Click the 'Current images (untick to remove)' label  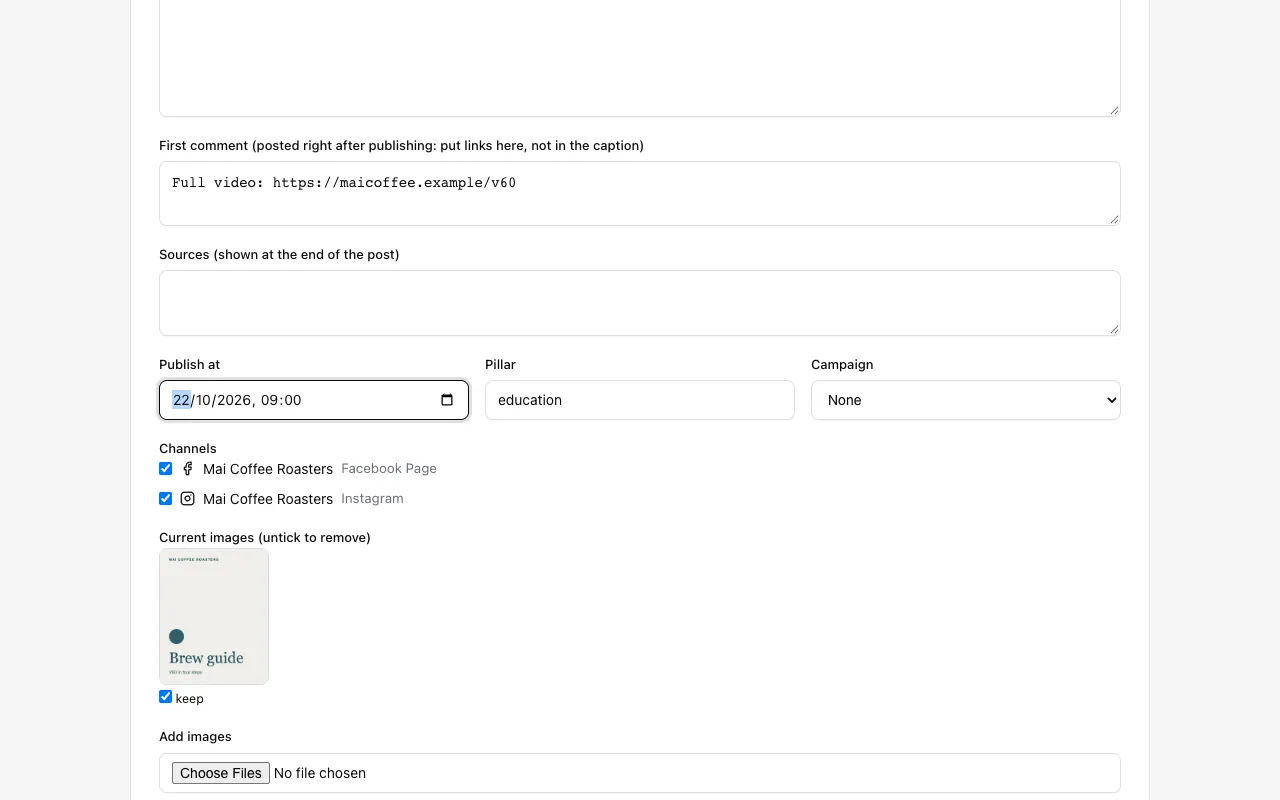click(x=265, y=538)
